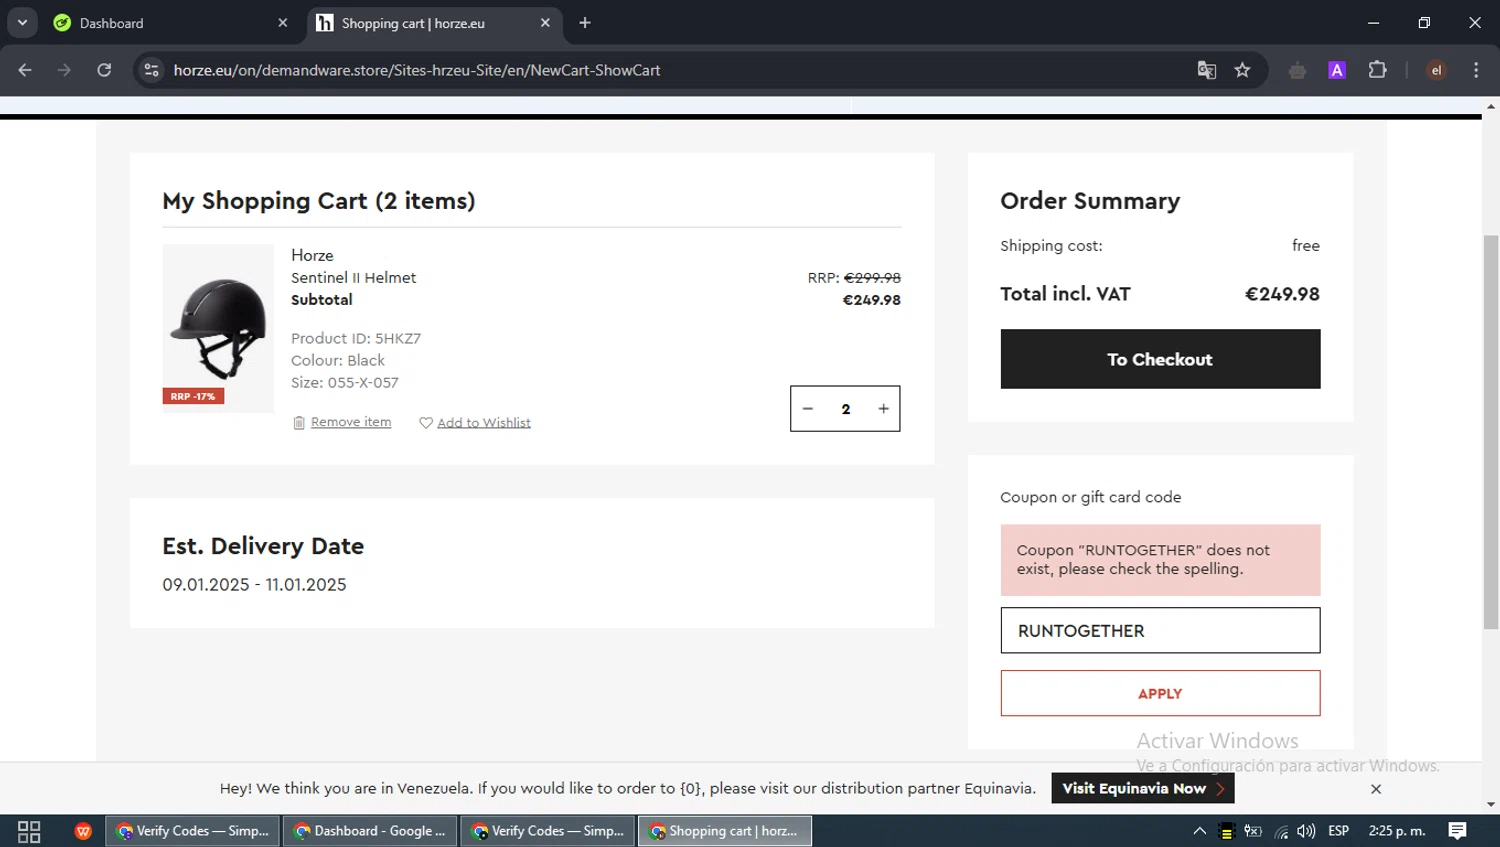The image size is (1500, 847).
Task: Open Shopping cart horze taskbar window
Action: 724,831
